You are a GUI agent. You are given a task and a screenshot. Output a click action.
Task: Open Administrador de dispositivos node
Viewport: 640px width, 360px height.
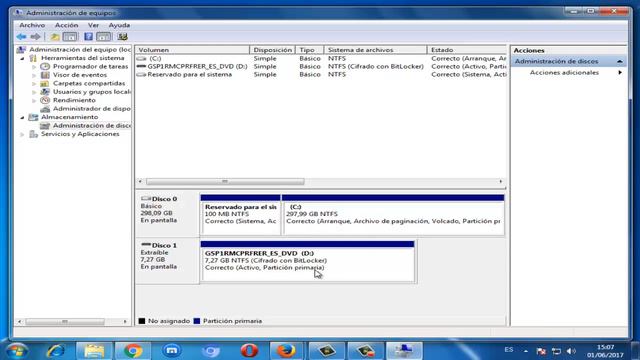pos(91,109)
